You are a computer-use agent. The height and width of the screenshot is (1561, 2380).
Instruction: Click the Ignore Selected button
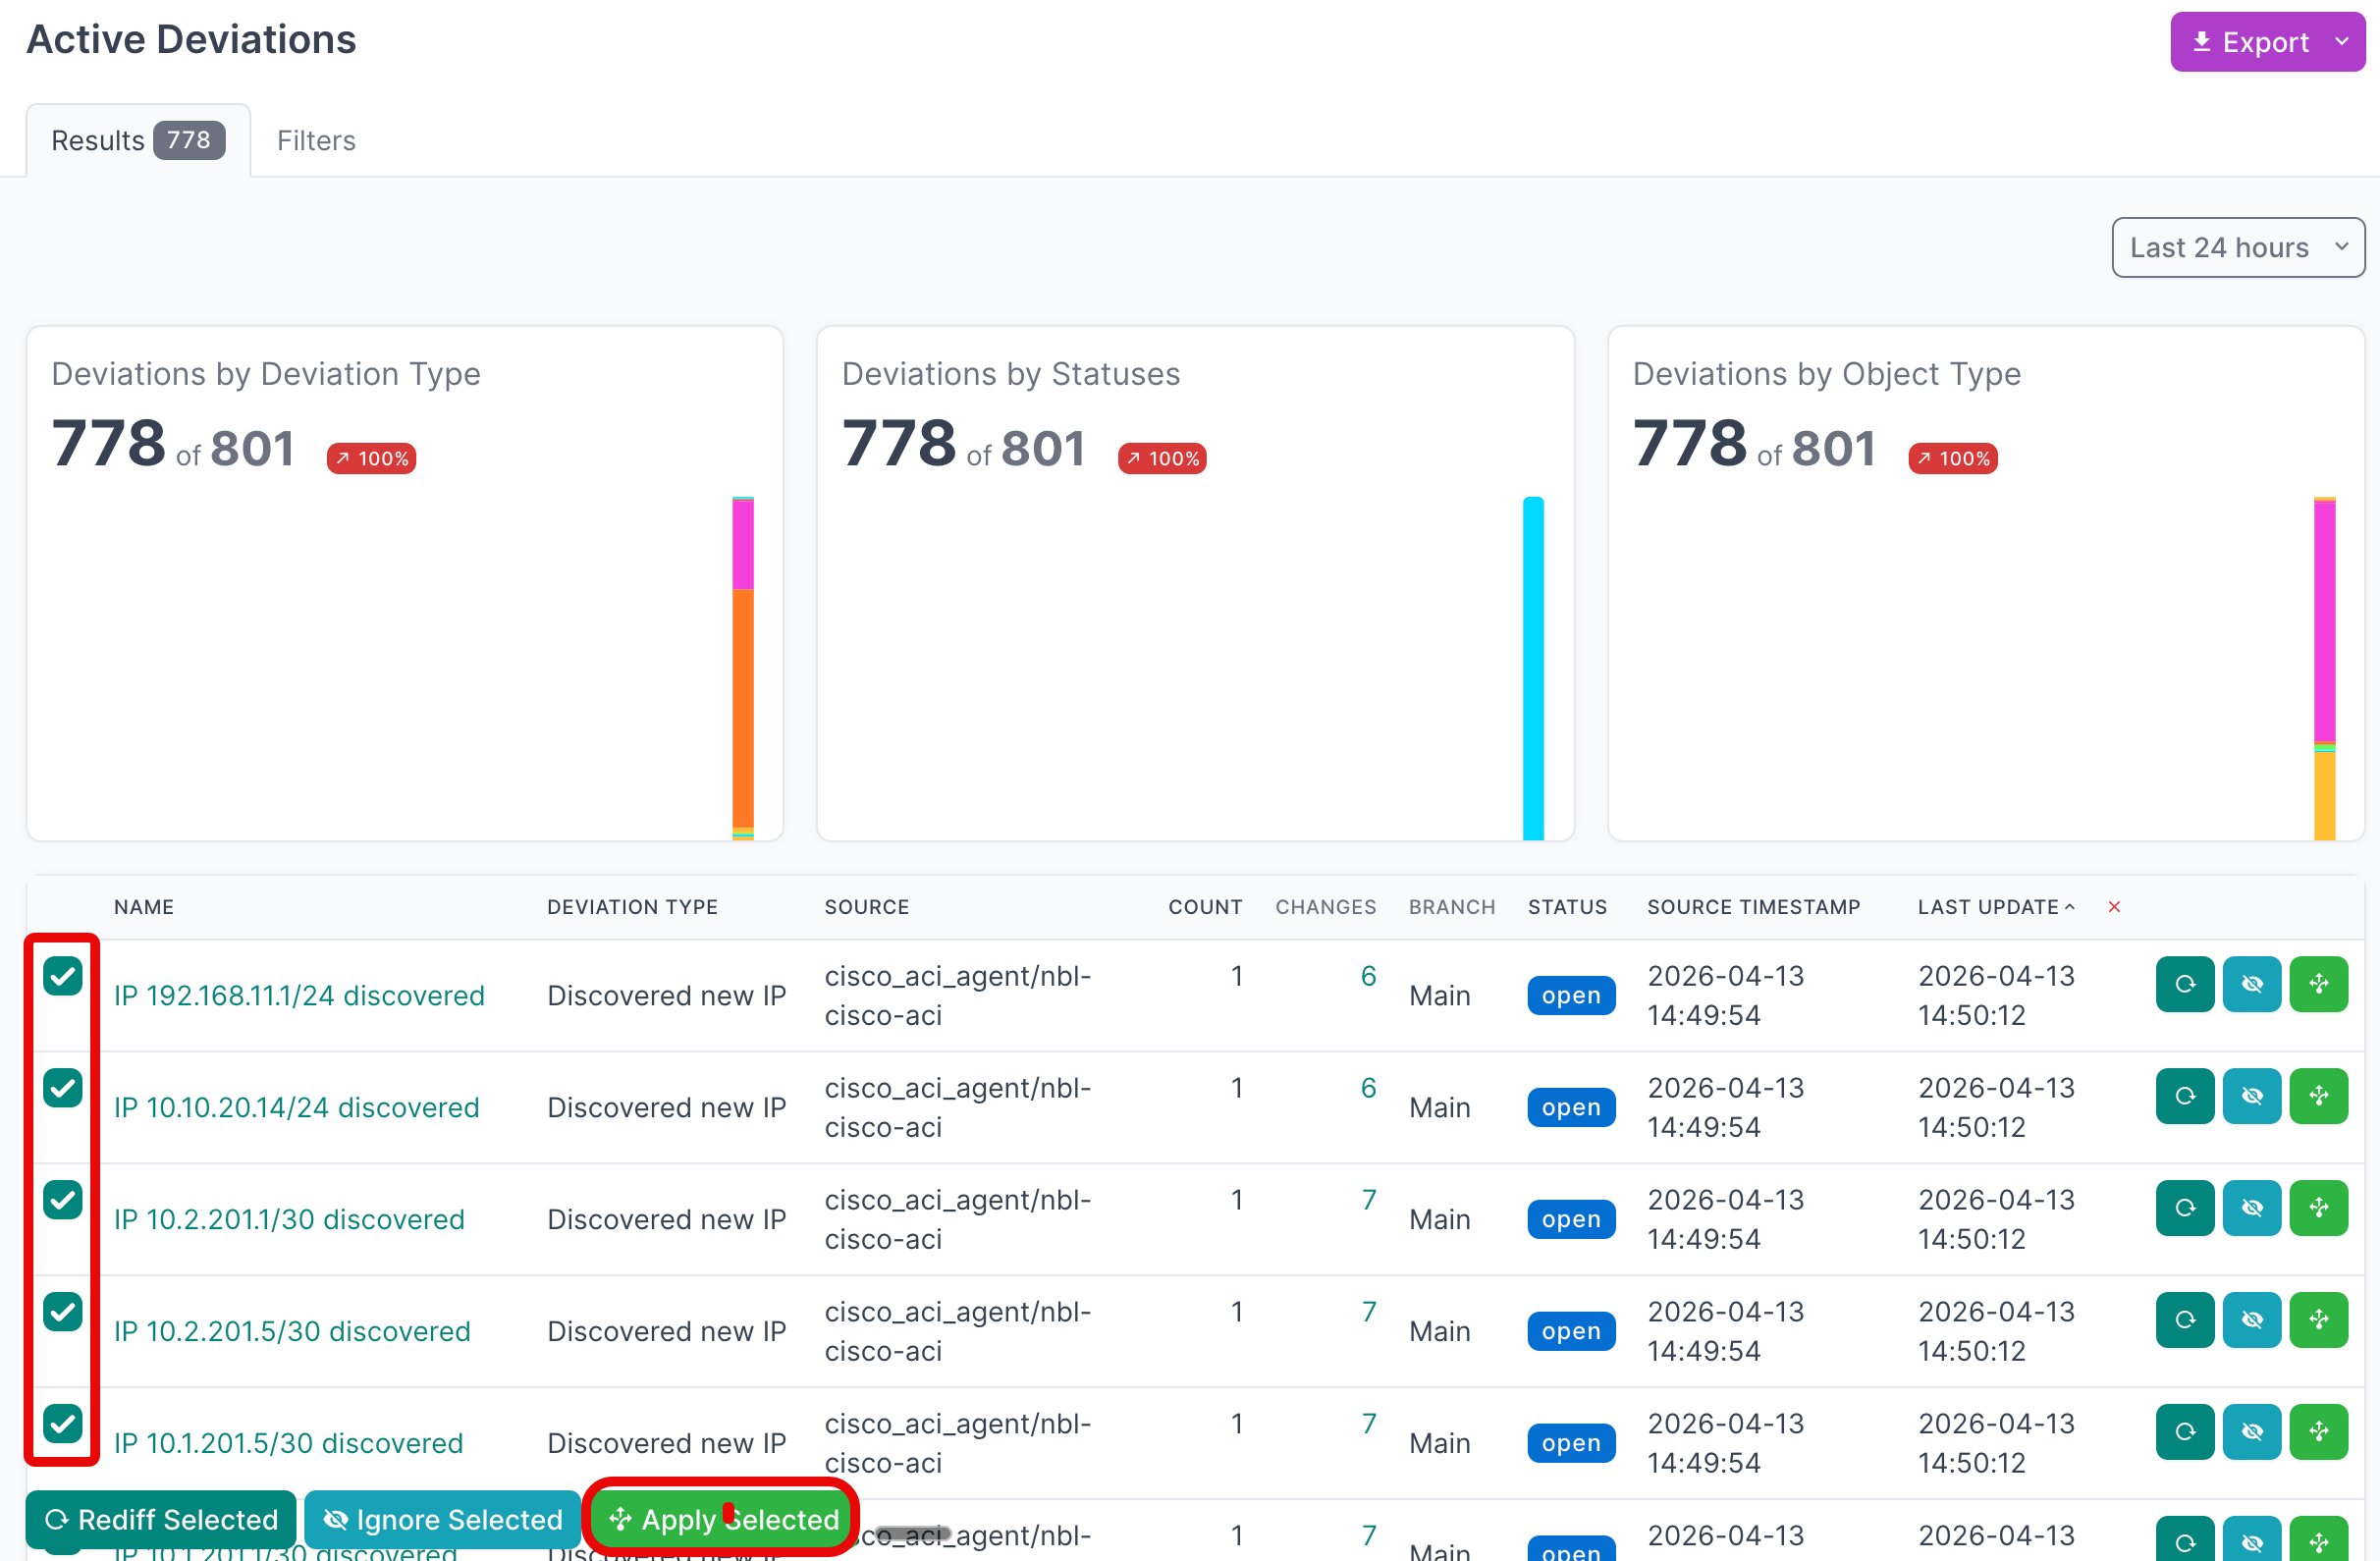[442, 1519]
